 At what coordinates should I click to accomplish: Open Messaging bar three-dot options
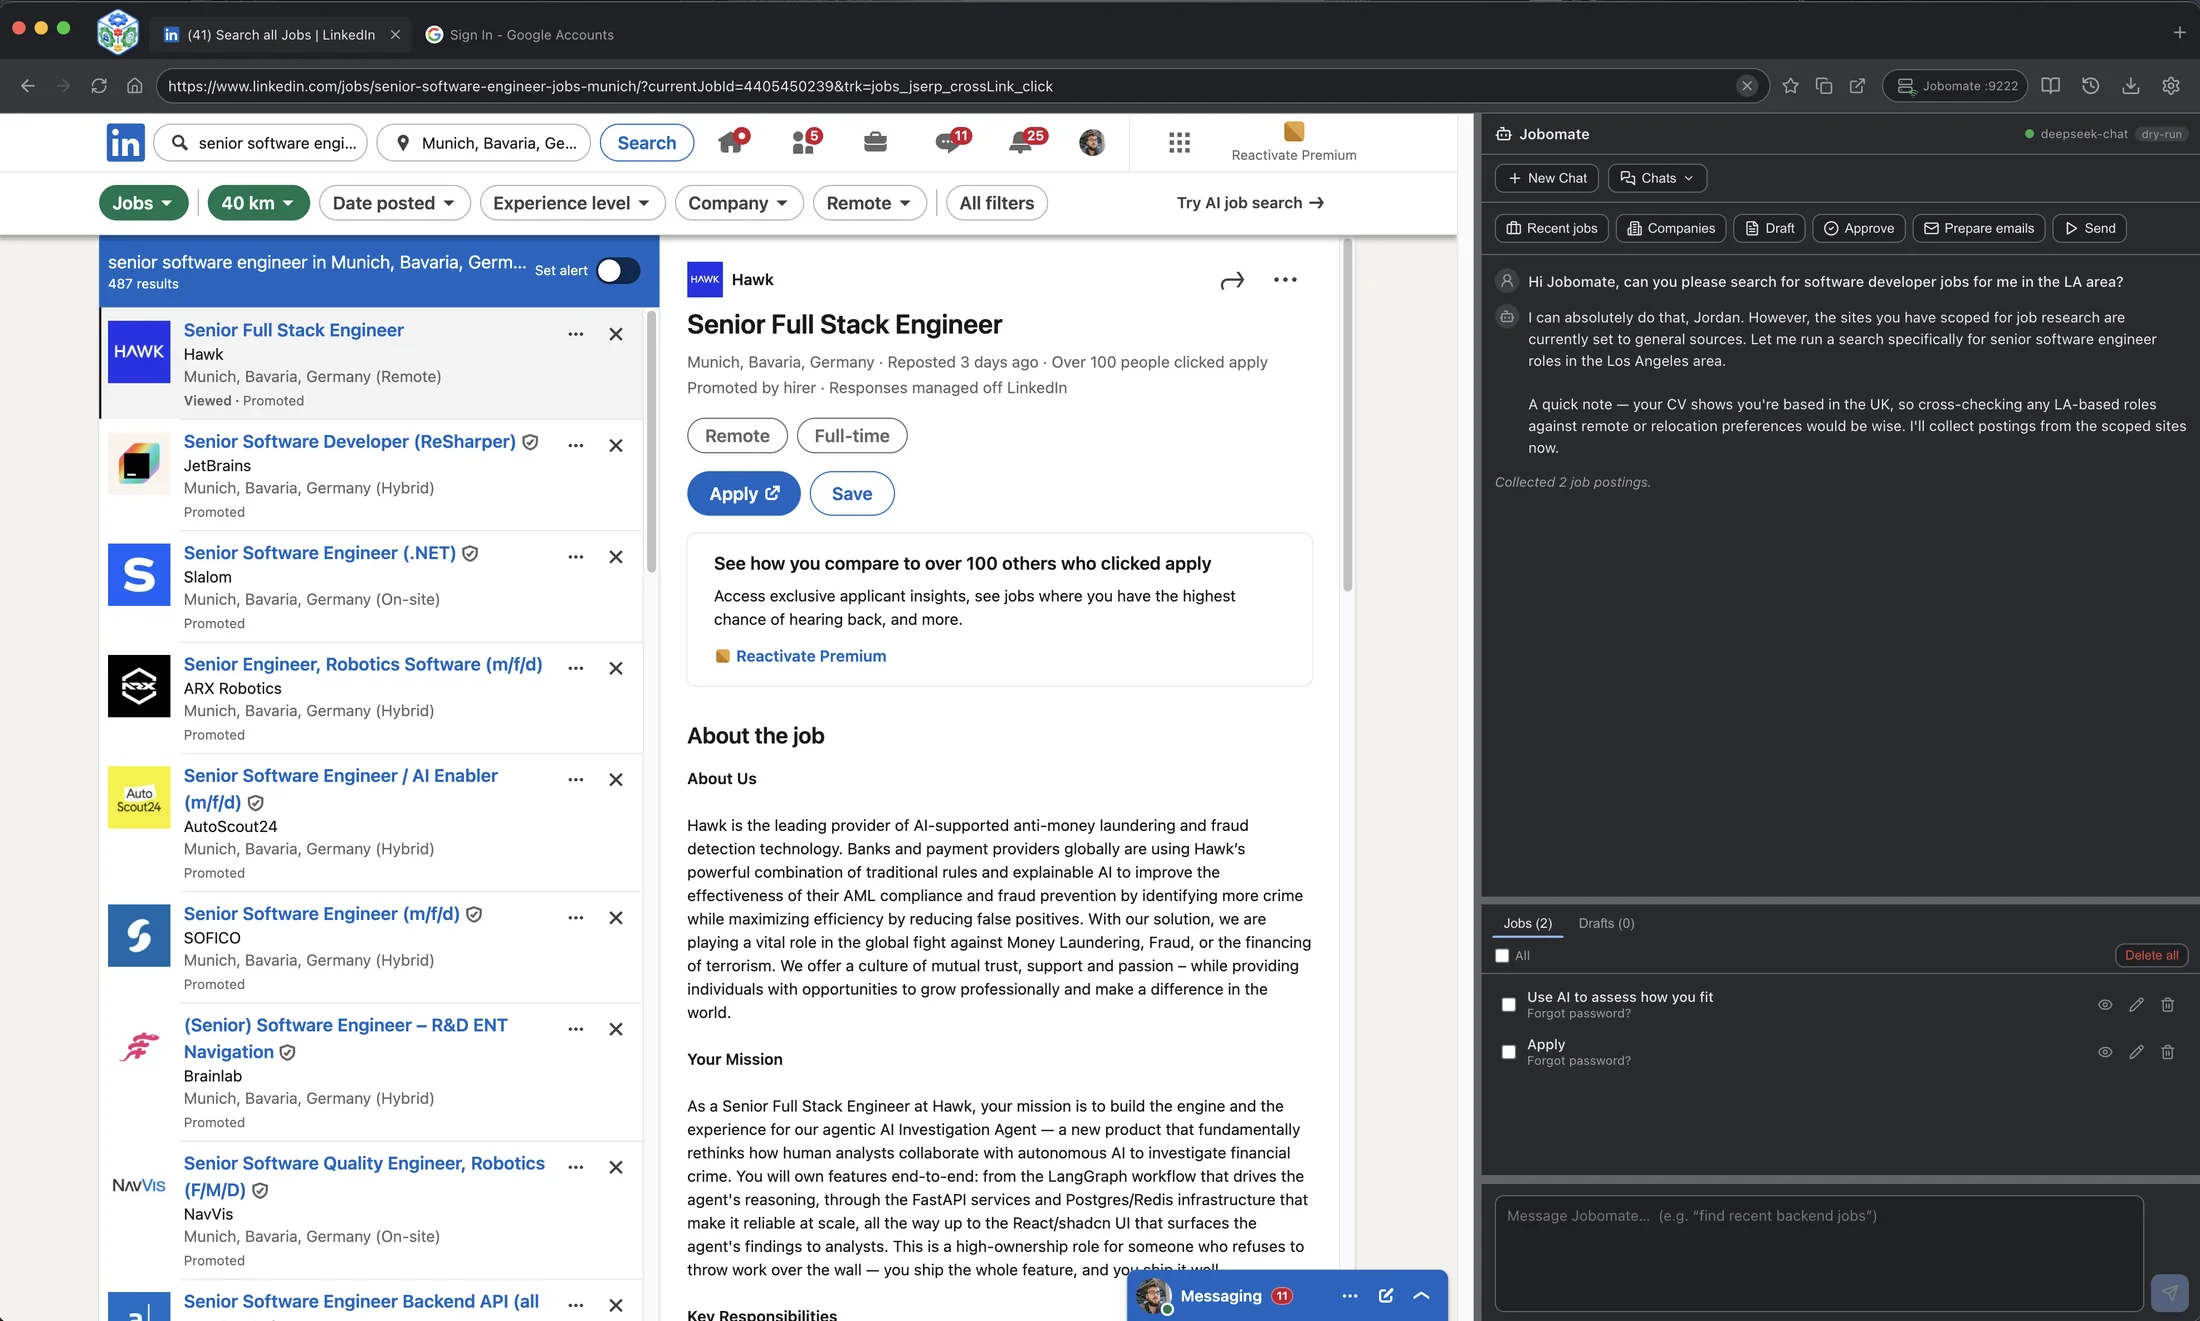(1350, 1296)
